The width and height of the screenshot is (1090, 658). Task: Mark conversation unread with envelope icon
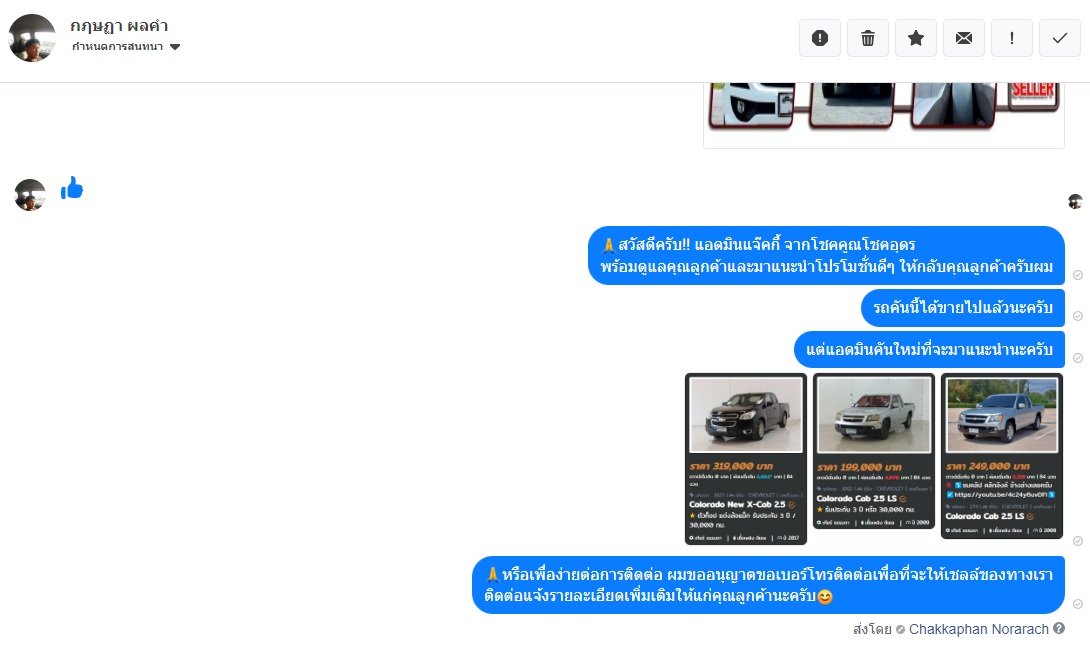pos(964,38)
